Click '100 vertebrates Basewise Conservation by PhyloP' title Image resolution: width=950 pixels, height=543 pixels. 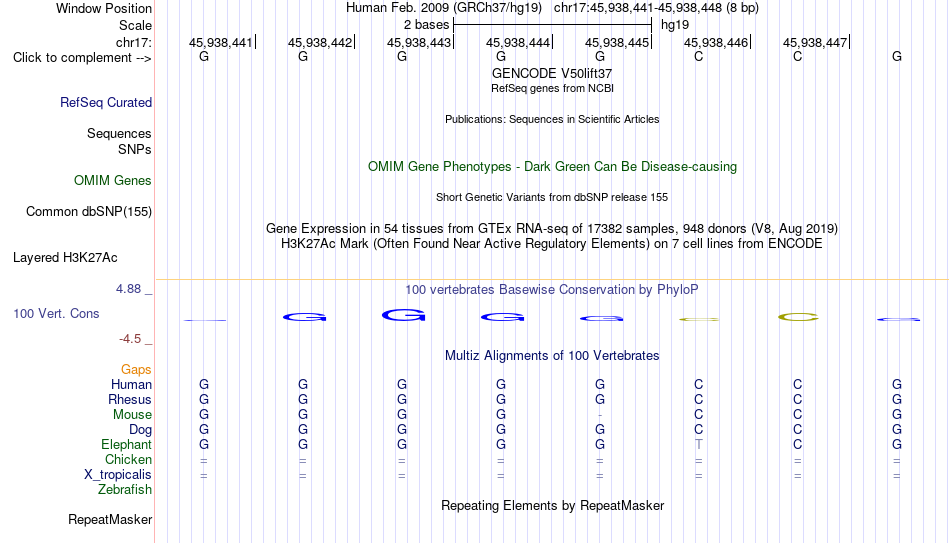pos(552,290)
